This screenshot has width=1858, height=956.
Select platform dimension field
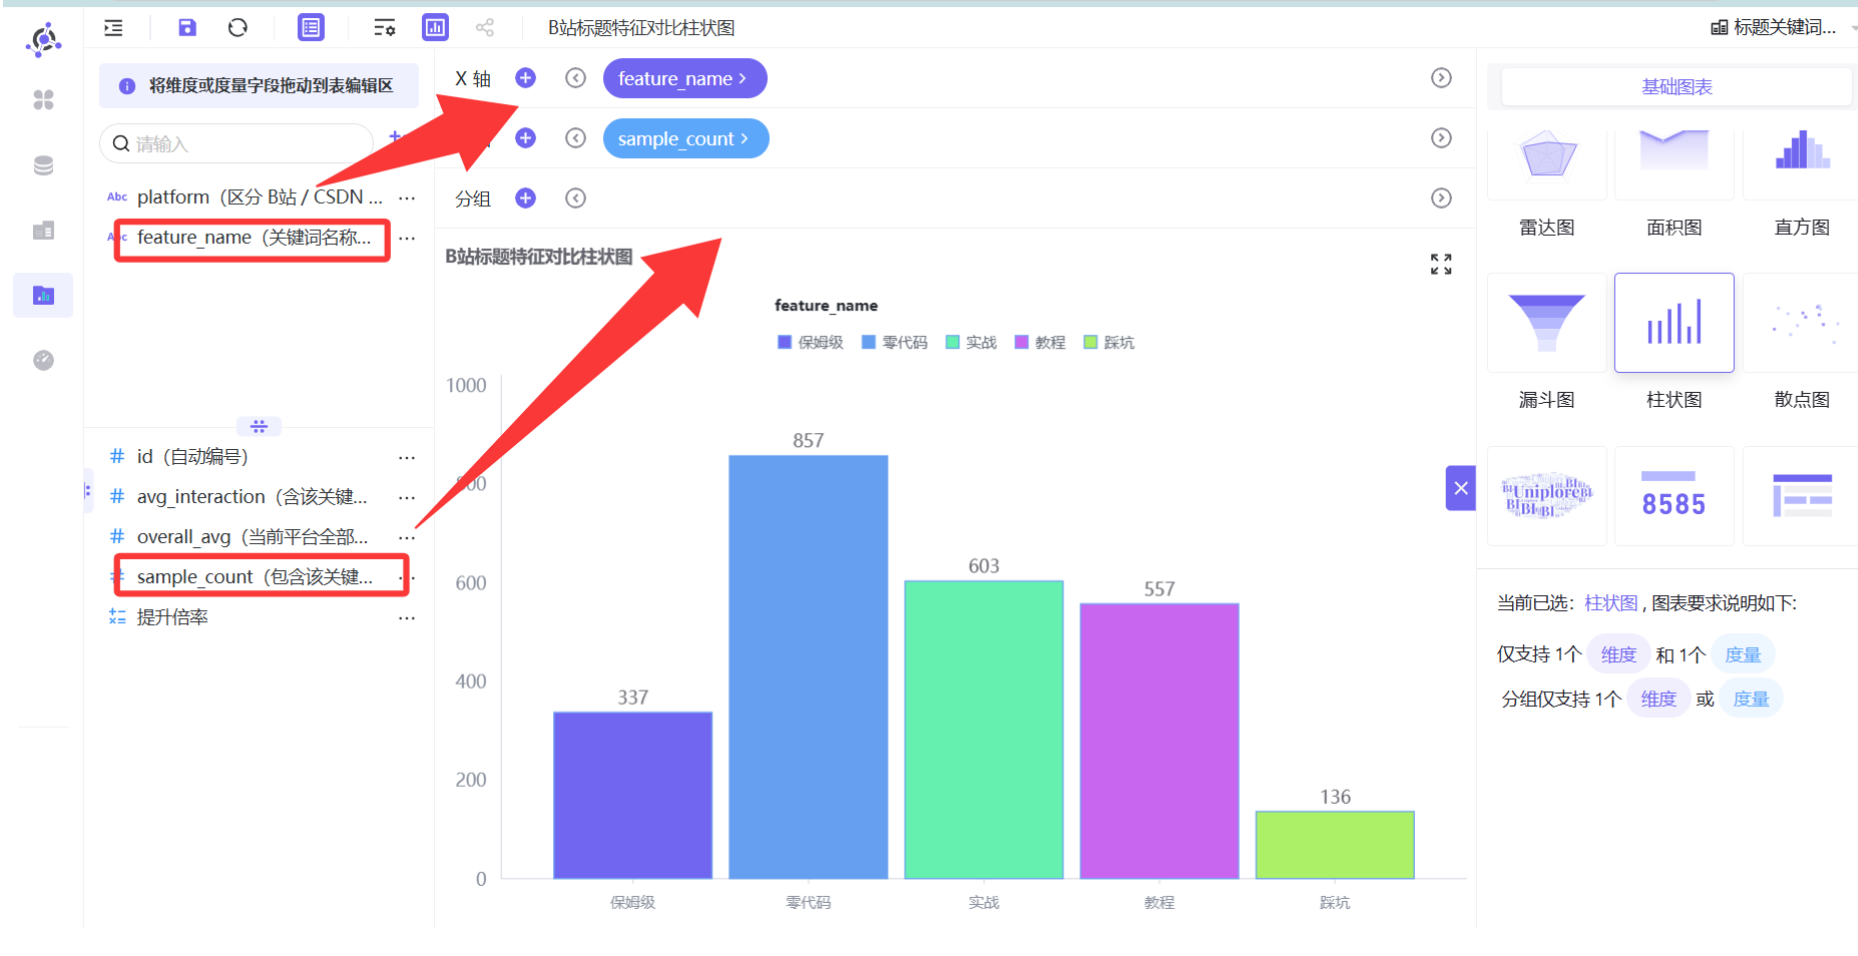click(260, 197)
